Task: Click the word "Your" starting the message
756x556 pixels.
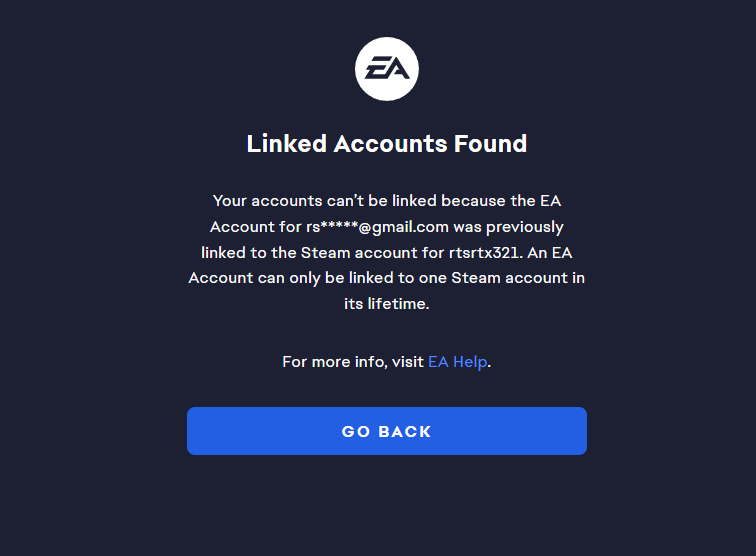Action: [231, 201]
